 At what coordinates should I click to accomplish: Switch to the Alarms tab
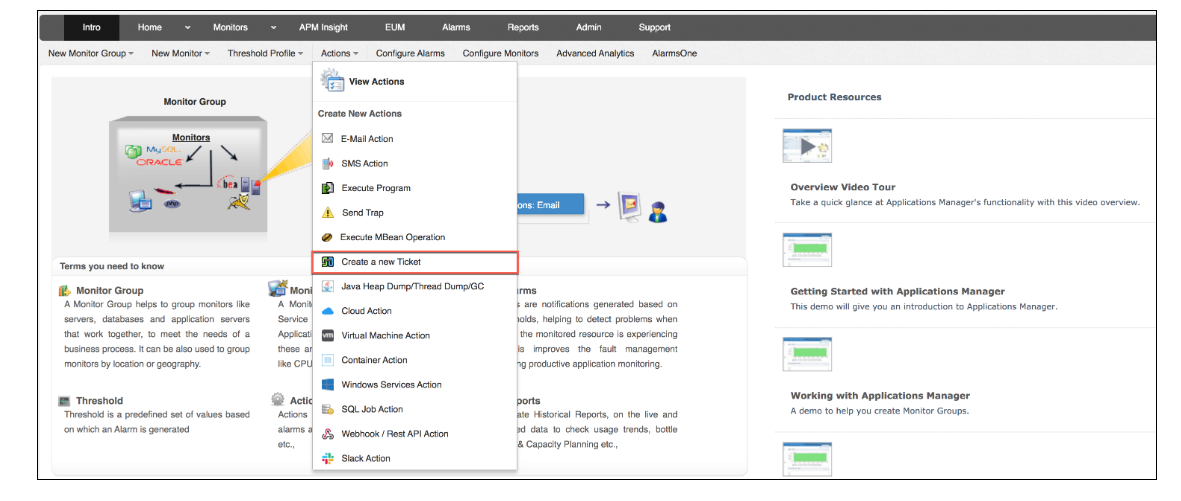(x=456, y=27)
